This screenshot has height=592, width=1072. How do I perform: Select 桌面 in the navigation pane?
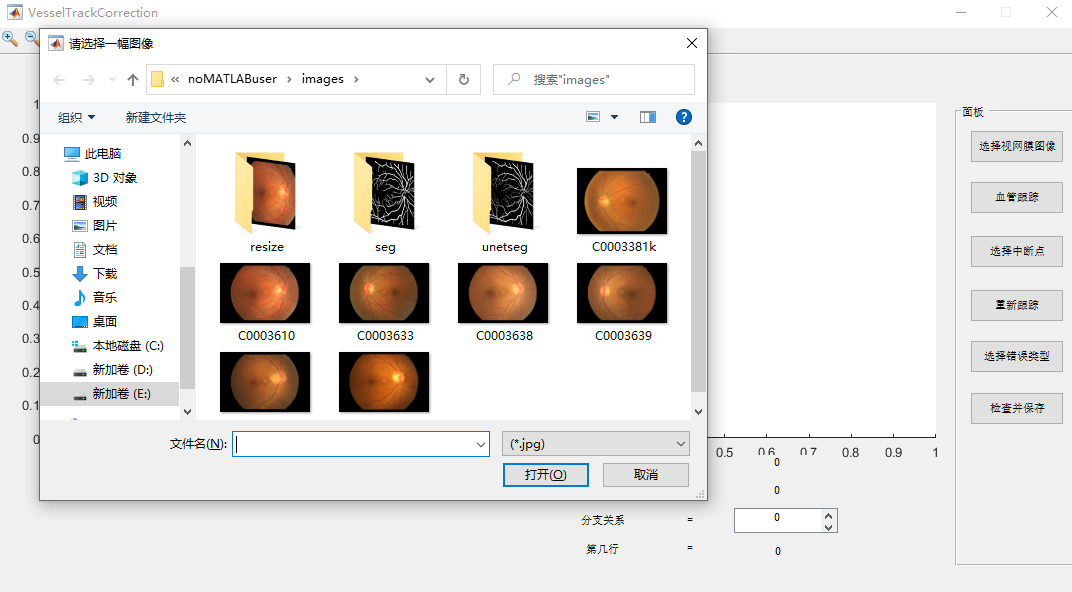pyautogui.click(x=105, y=322)
